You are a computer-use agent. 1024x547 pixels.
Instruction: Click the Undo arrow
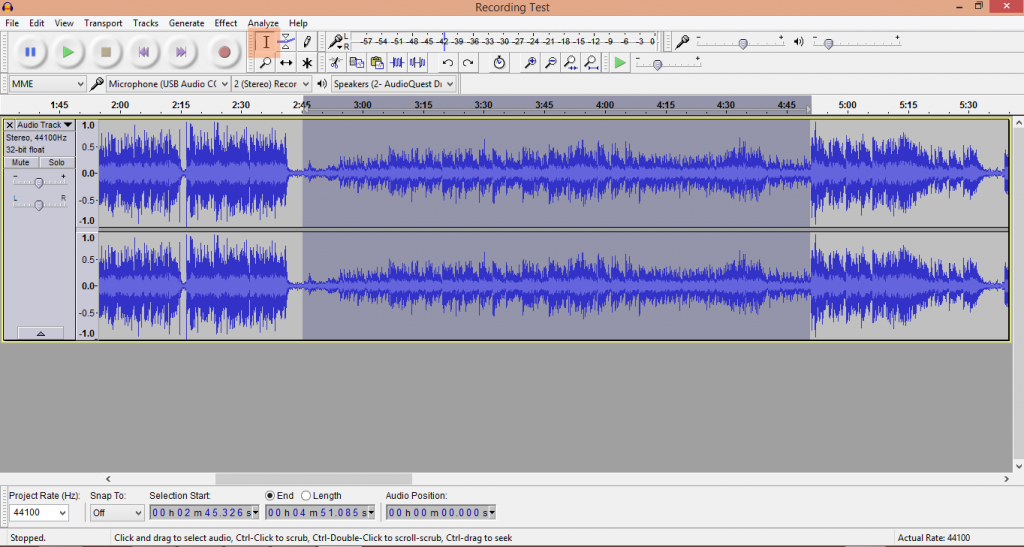447,63
